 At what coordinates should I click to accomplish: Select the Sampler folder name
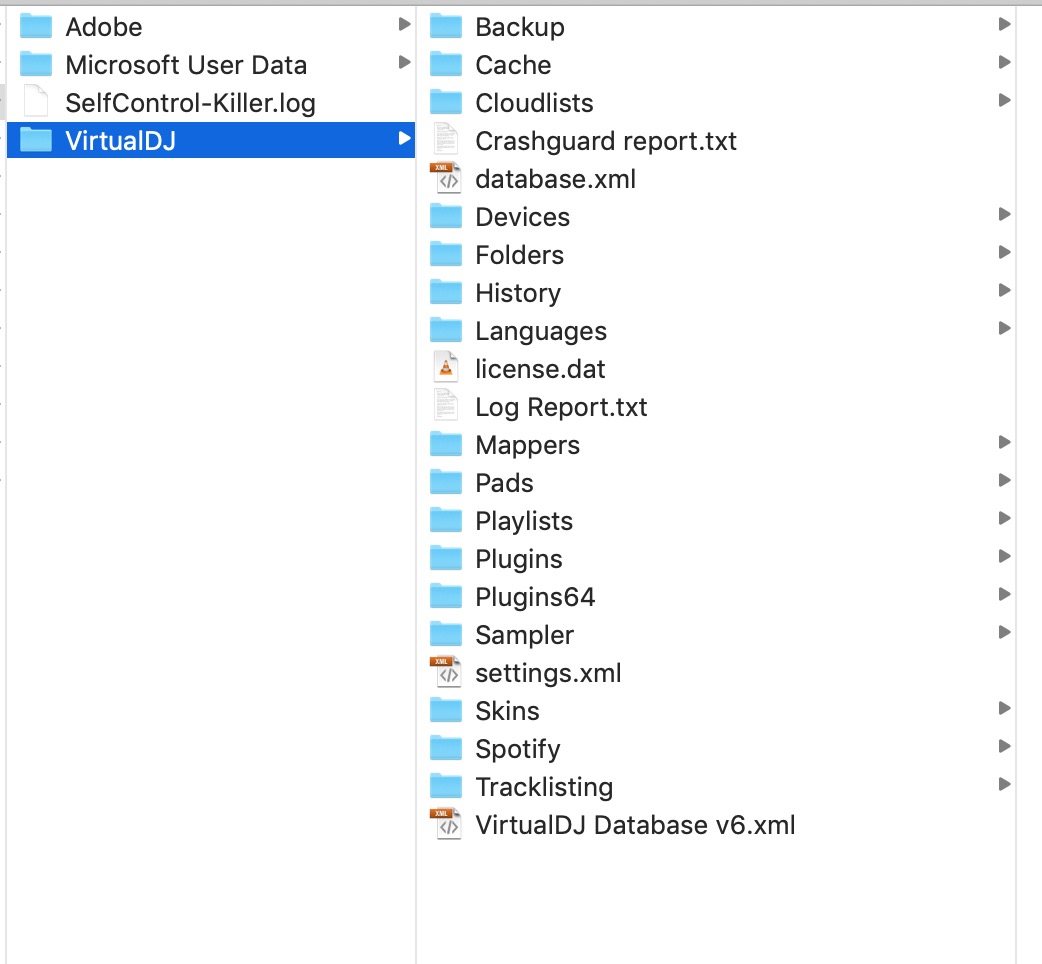pyautogui.click(x=524, y=635)
